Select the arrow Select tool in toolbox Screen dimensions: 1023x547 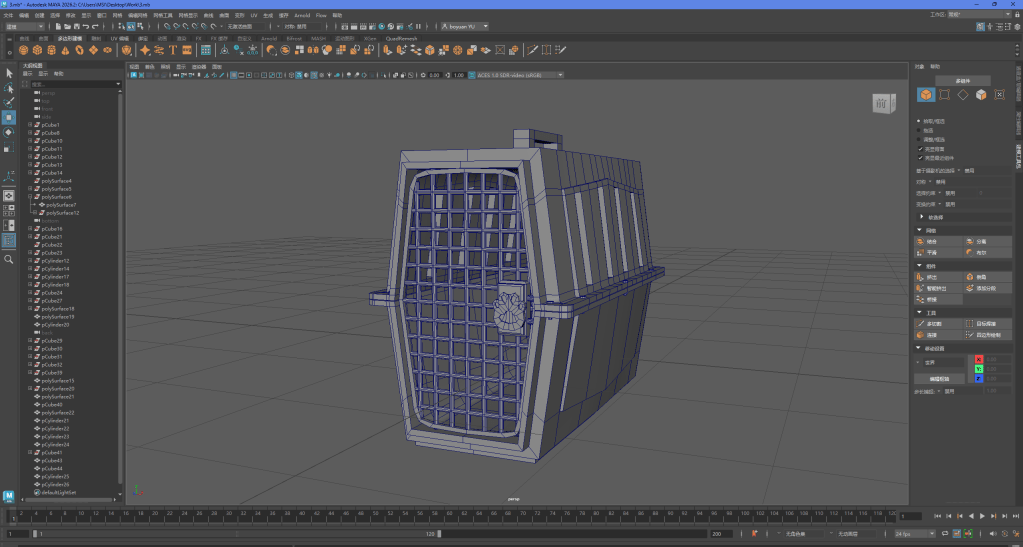tap(9, 73)
